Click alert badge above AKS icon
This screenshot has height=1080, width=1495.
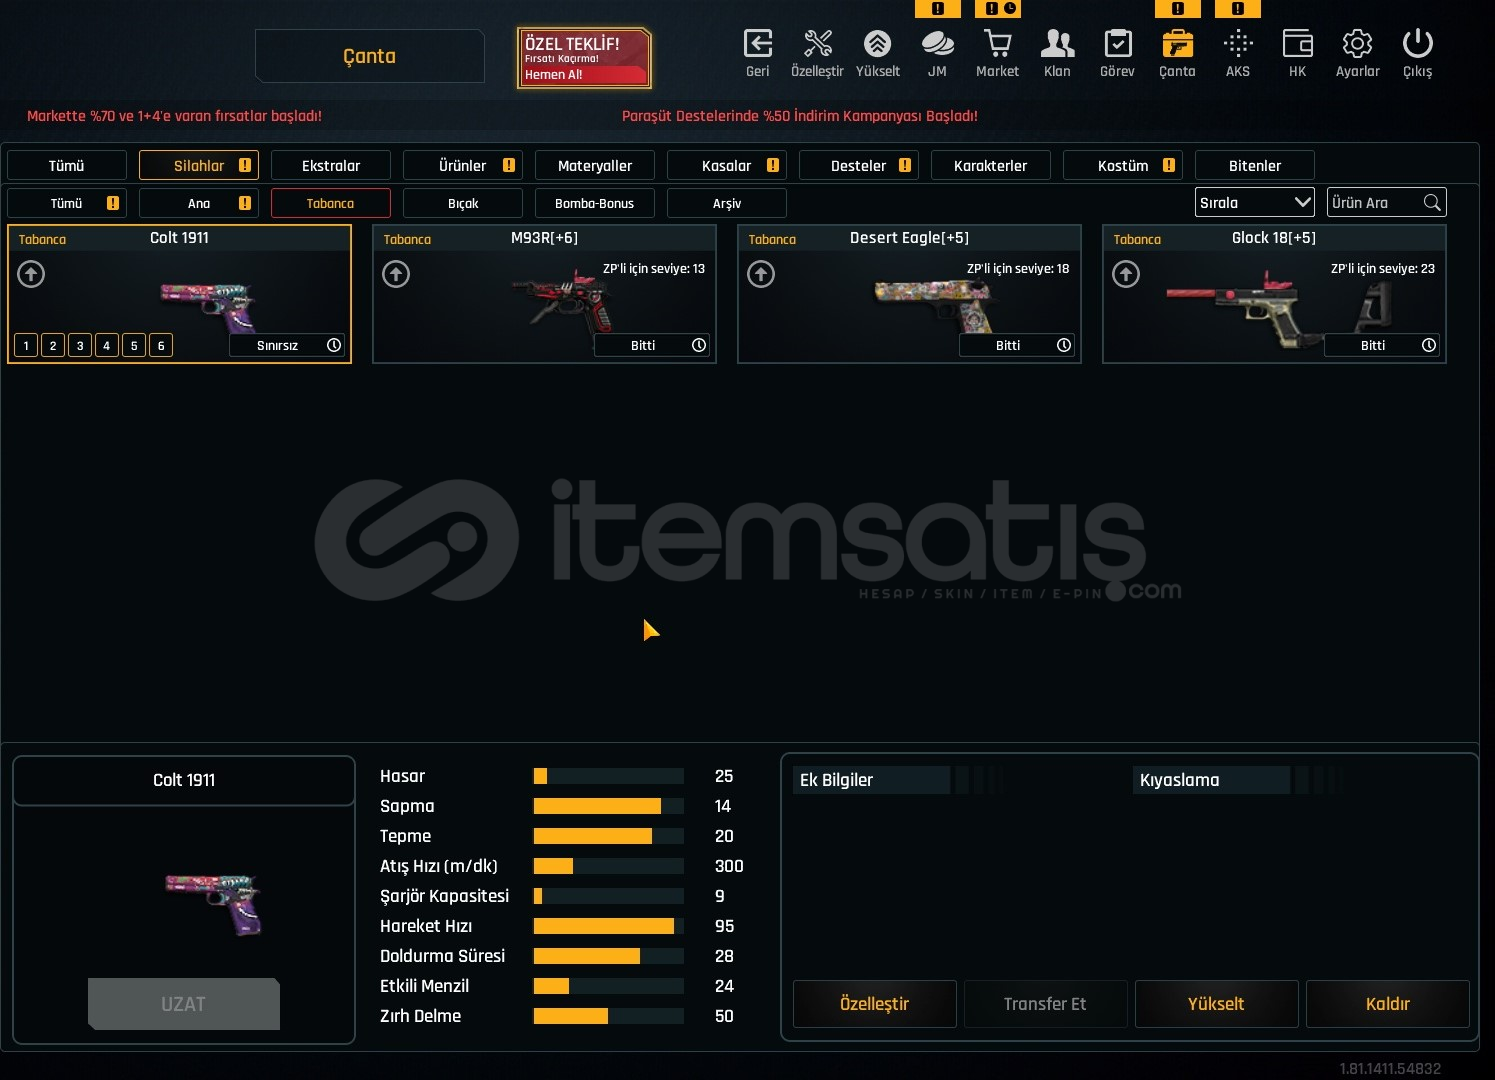click(x=1238, y=9)
